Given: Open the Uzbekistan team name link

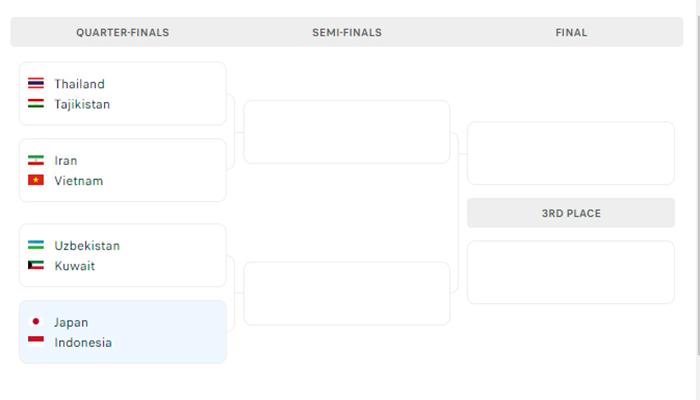Looking at the screenshot, I should [87, 246].
